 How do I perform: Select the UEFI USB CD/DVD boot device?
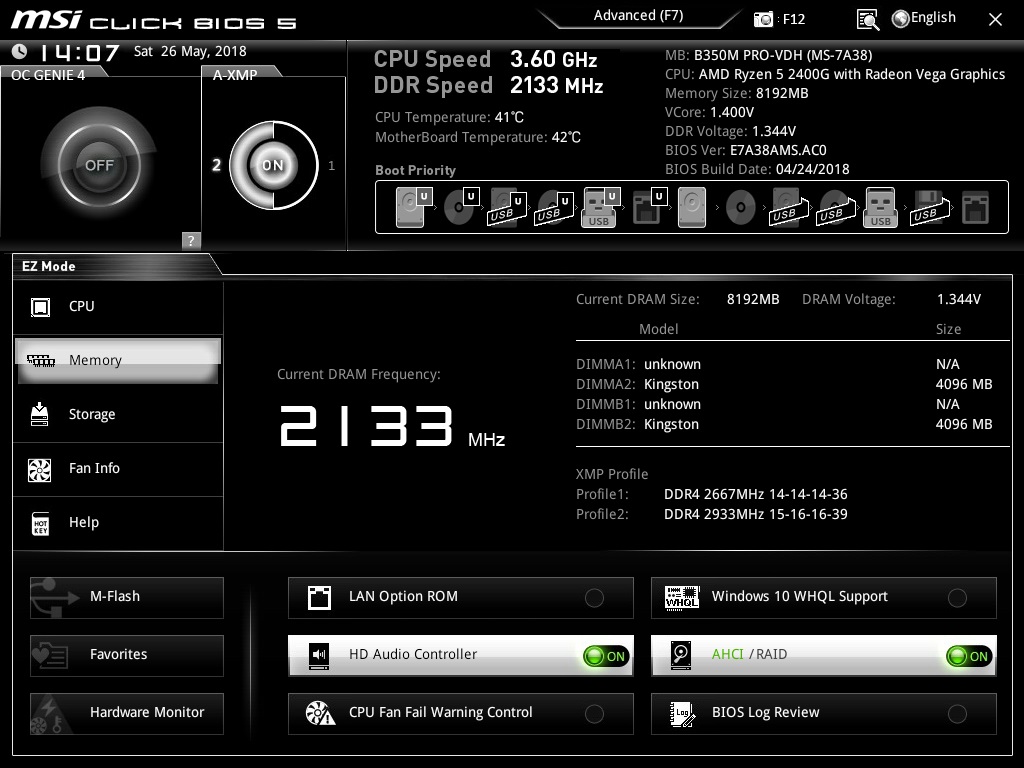(554, 208)
